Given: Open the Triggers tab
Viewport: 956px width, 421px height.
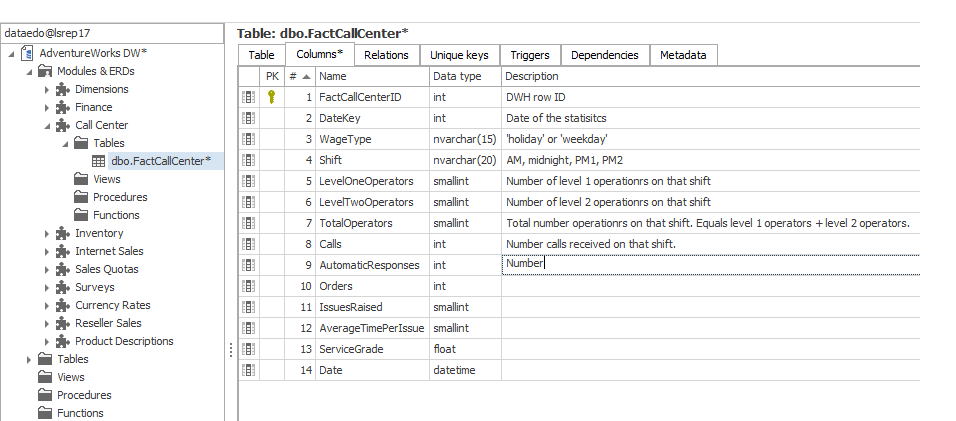Looking at the screenshot, I should click(x=529, y=55).
